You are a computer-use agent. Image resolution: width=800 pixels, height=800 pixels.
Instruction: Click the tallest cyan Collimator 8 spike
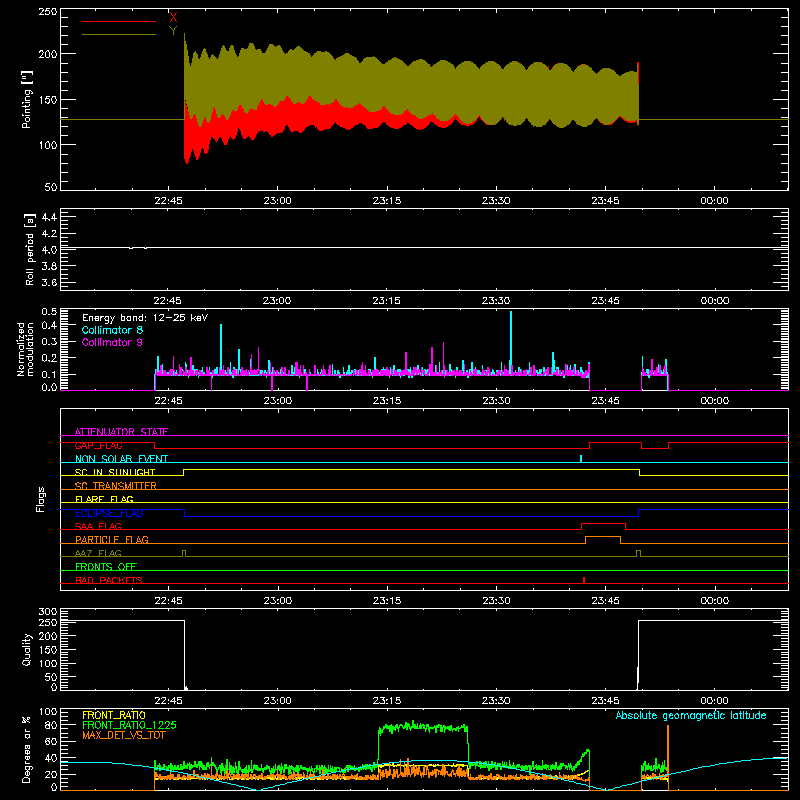511,342
